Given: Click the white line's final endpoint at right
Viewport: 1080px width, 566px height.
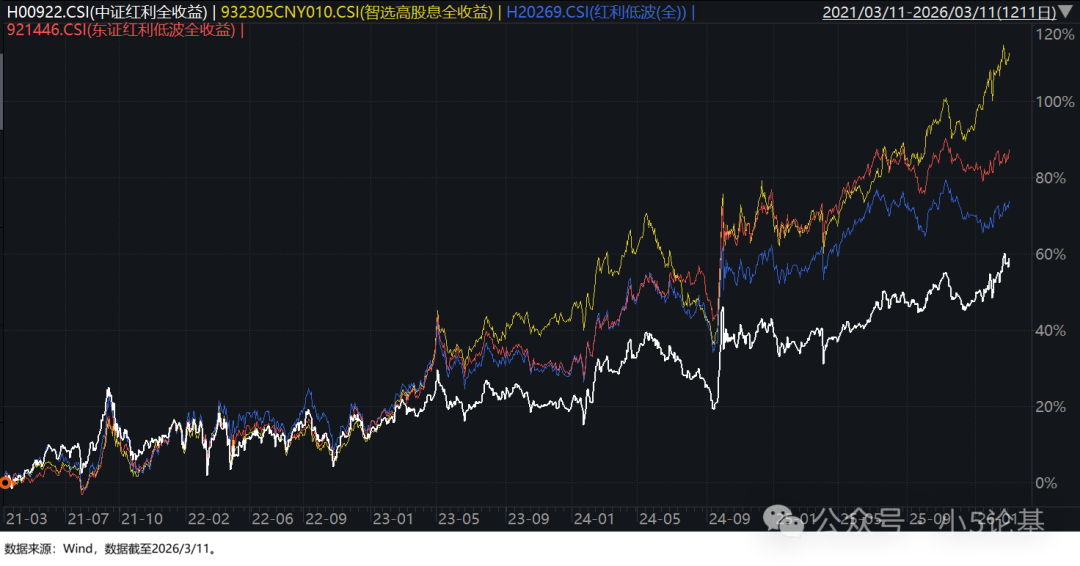Looking at the screenshot, I should click(1009, 262).
